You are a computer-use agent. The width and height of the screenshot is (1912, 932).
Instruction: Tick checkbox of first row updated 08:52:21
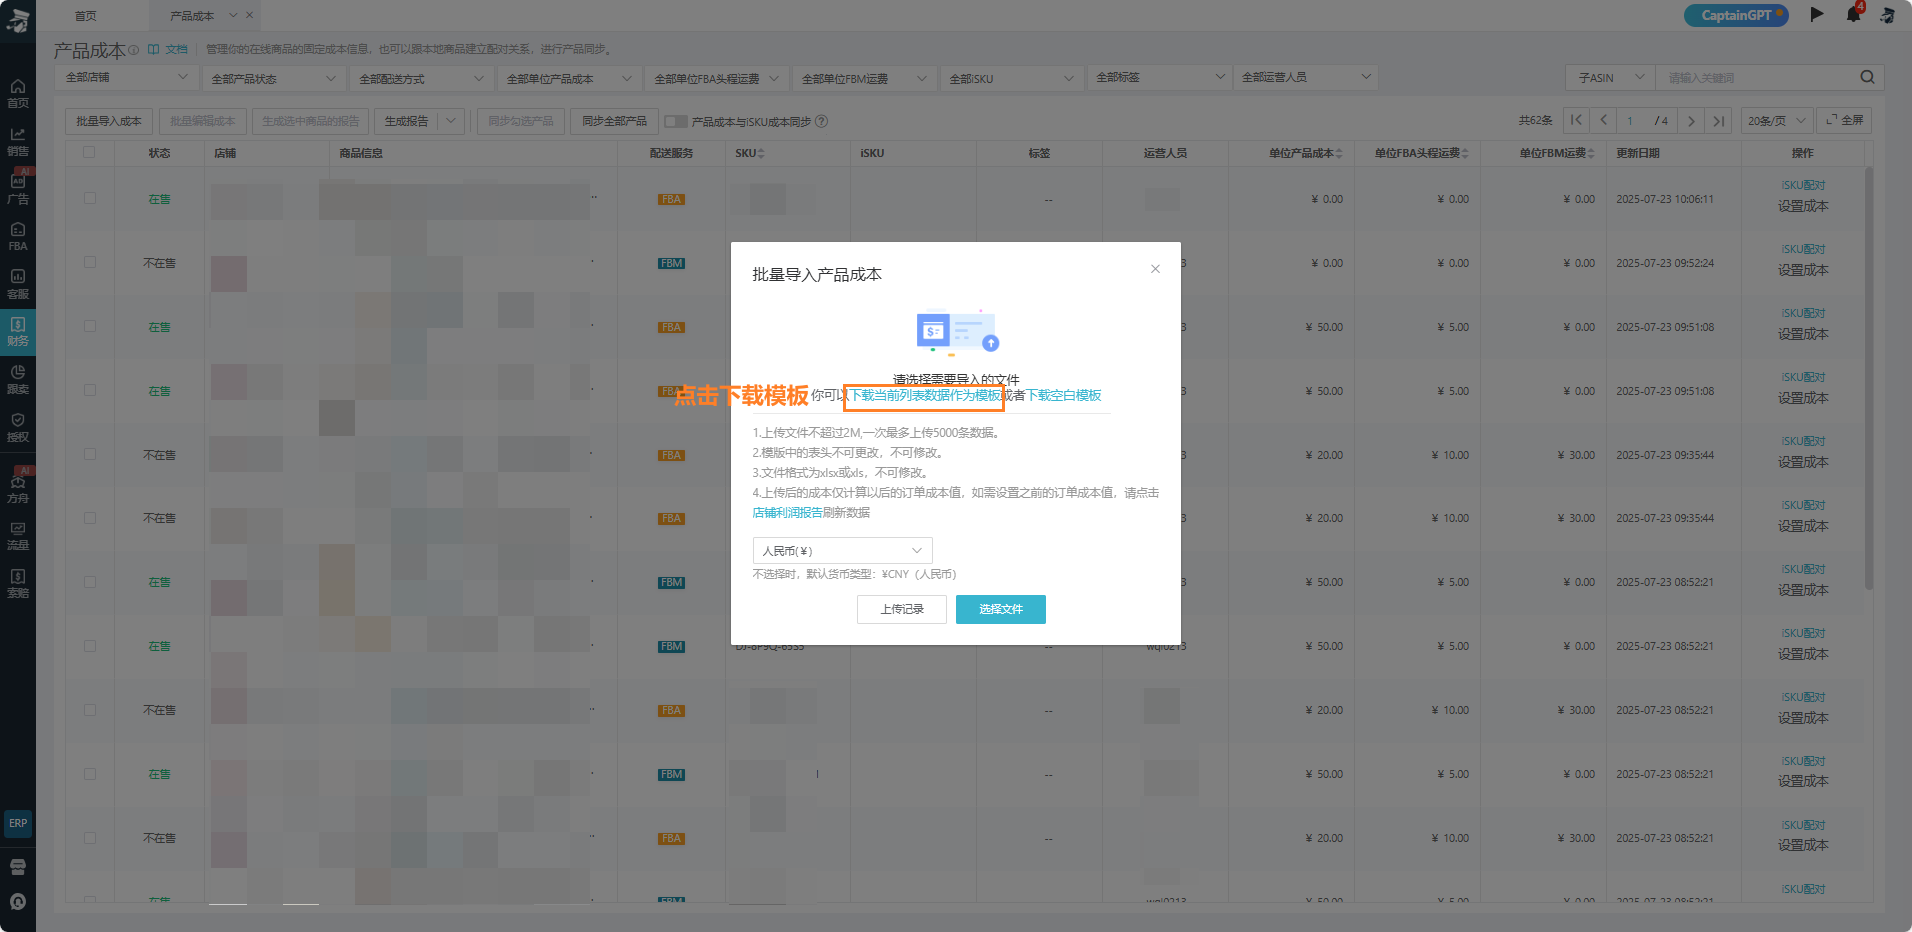coord(90,582)
